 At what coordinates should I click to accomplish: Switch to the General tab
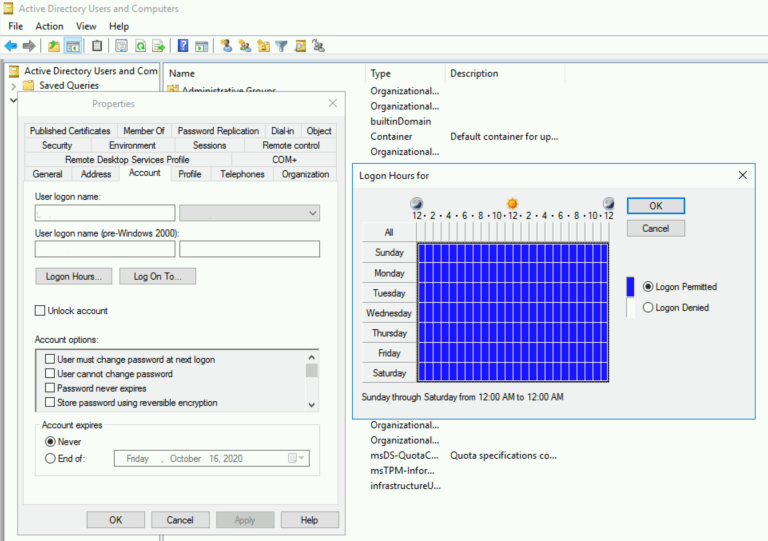tap(48, 174)
